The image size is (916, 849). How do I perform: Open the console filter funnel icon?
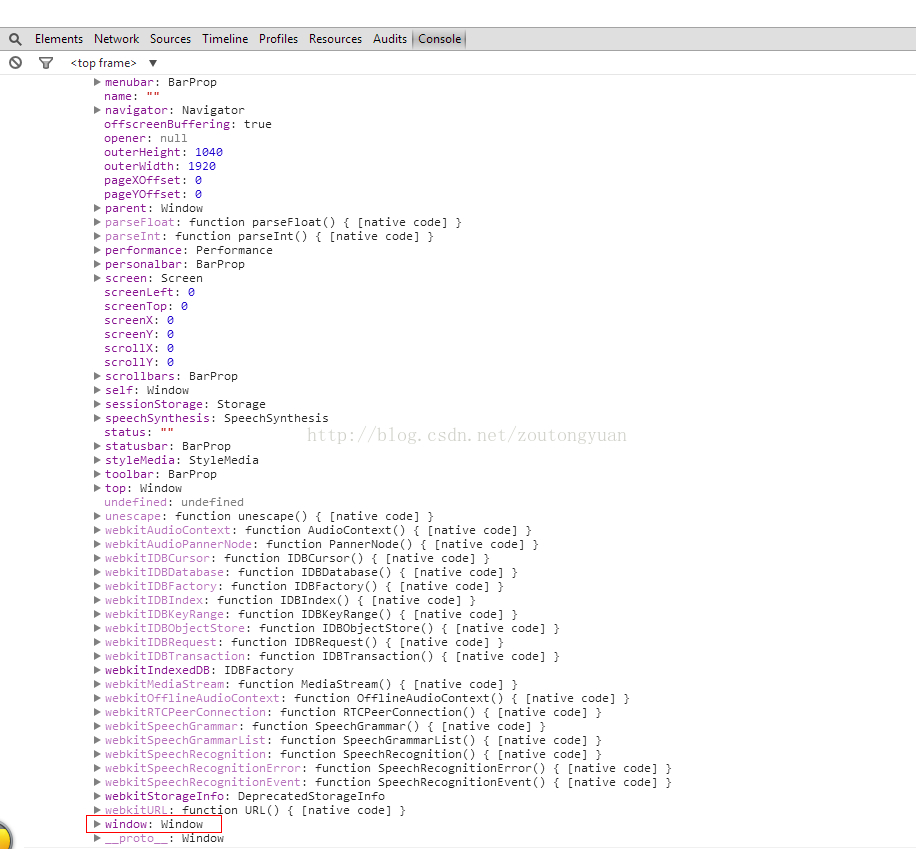click(x=45, y=63)
